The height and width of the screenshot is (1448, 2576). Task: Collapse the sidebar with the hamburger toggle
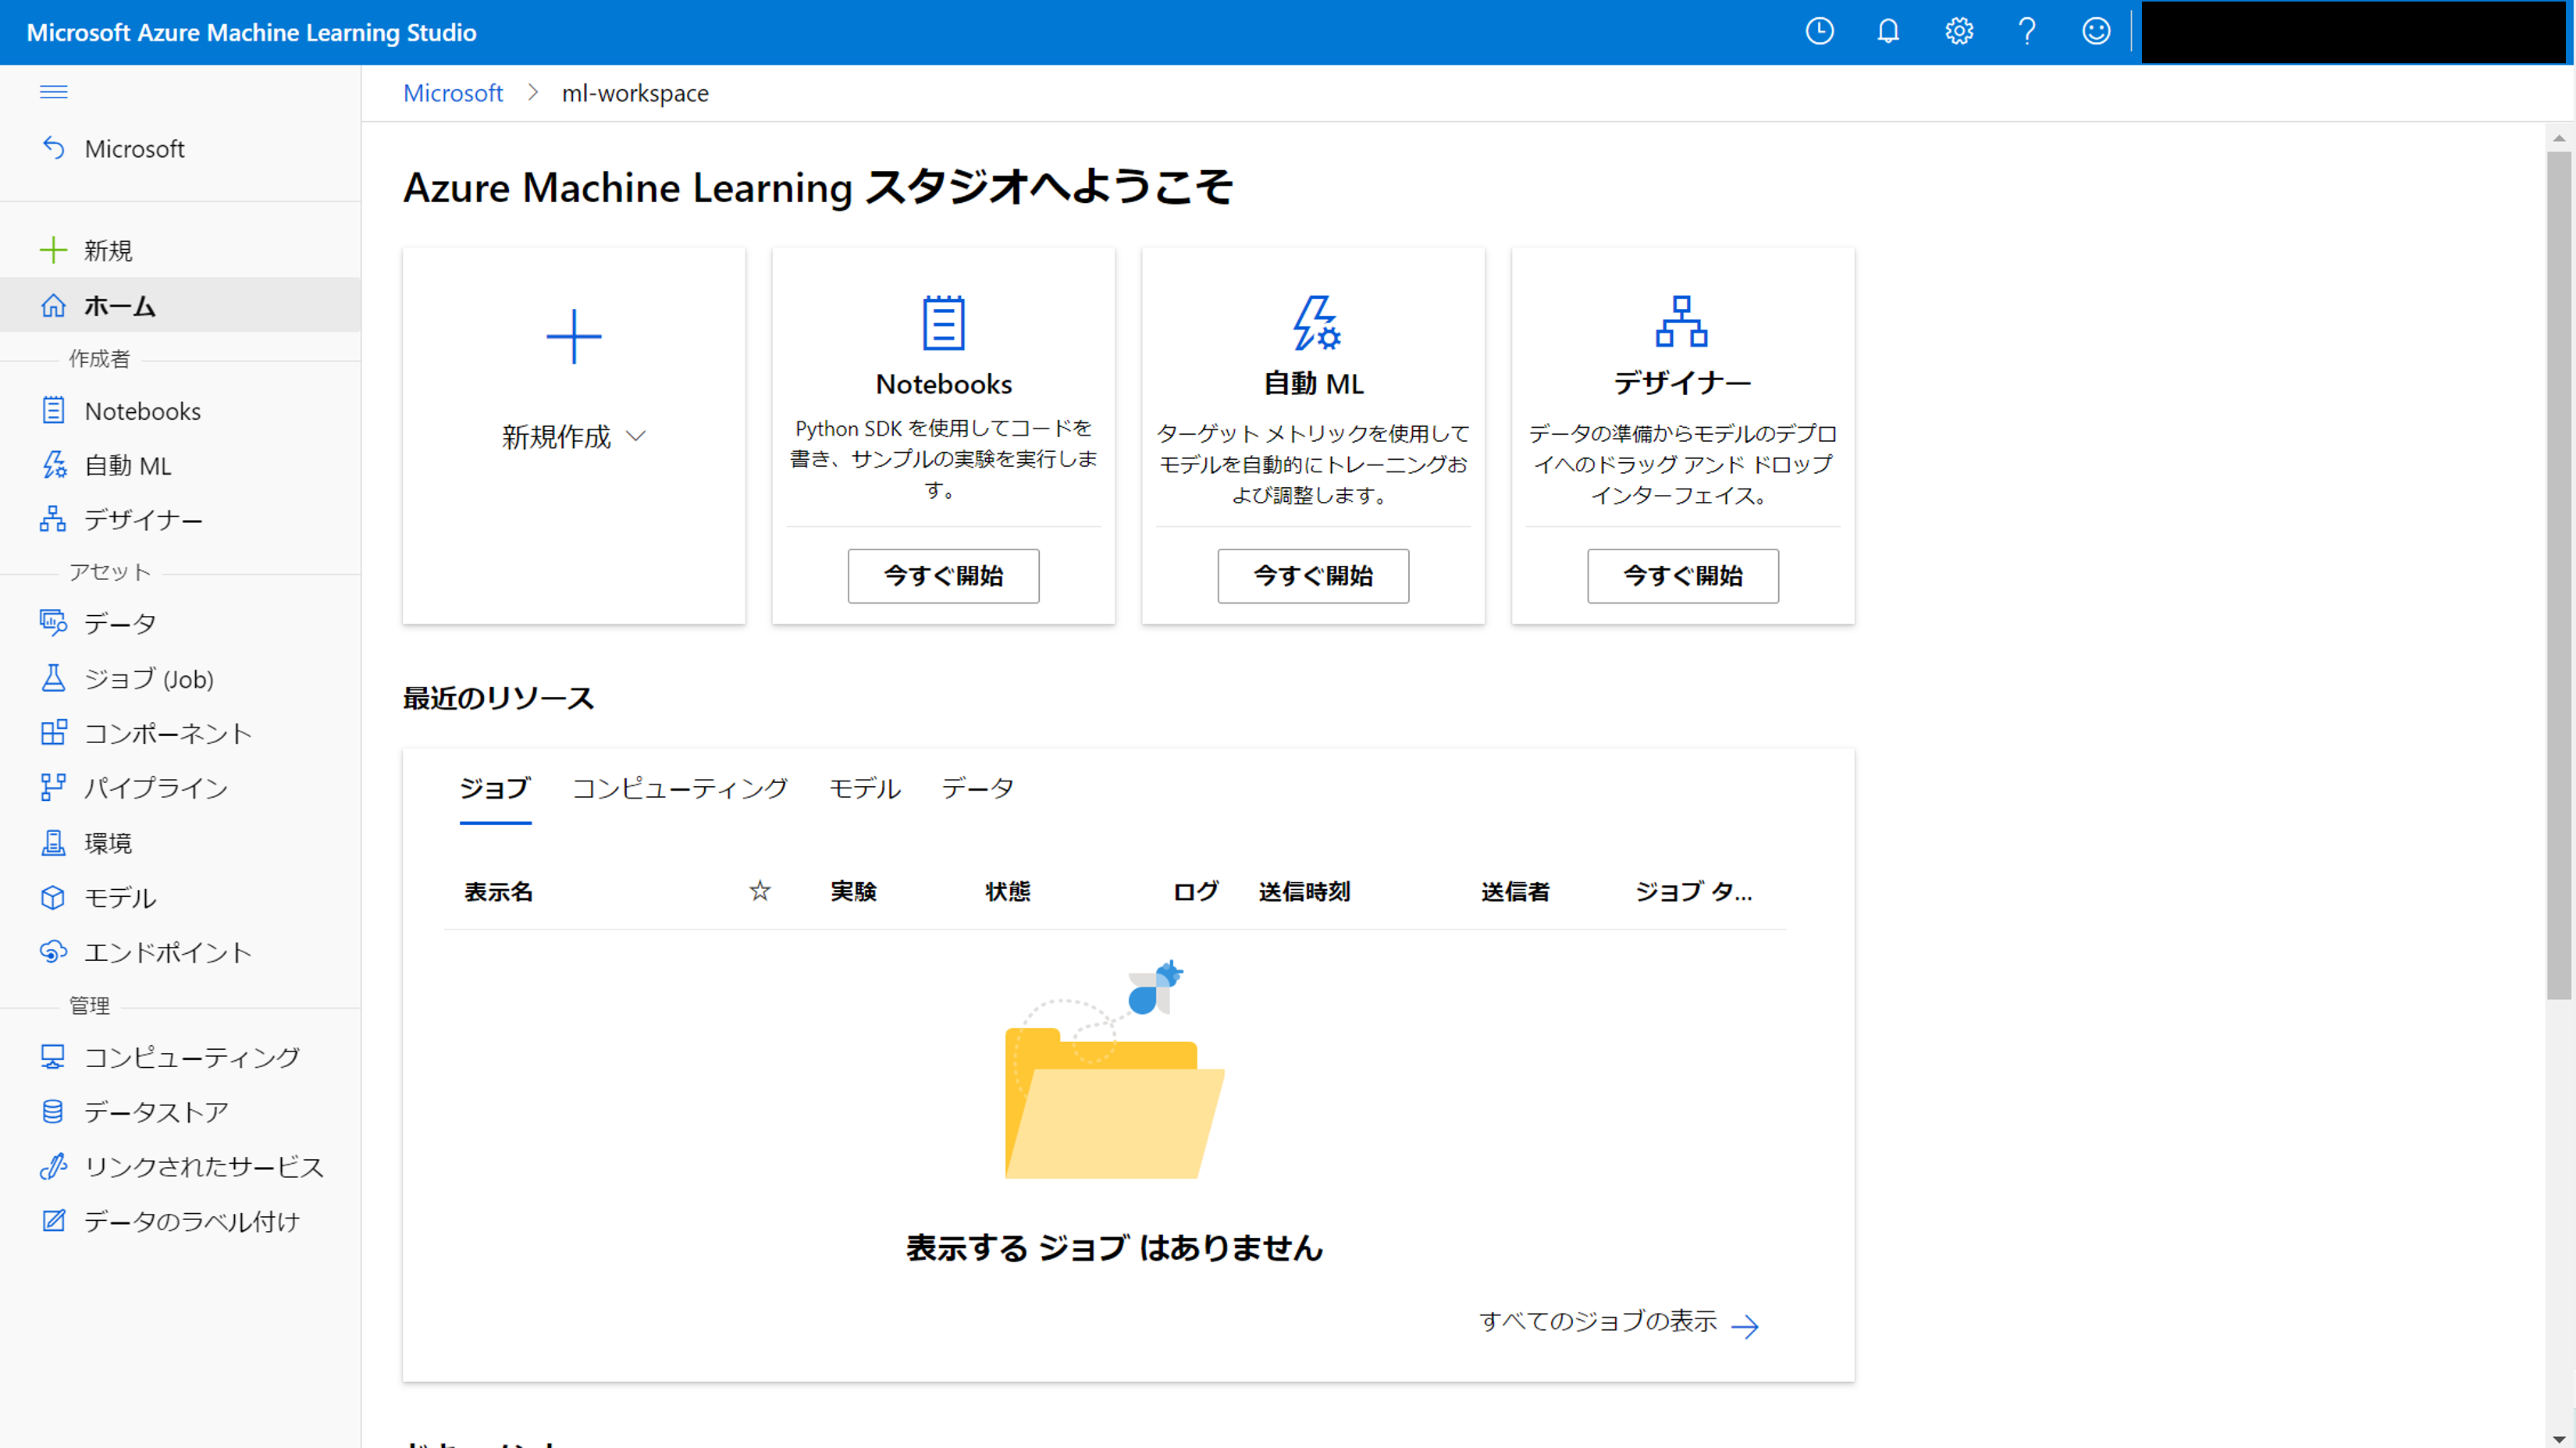coord(53,91)
